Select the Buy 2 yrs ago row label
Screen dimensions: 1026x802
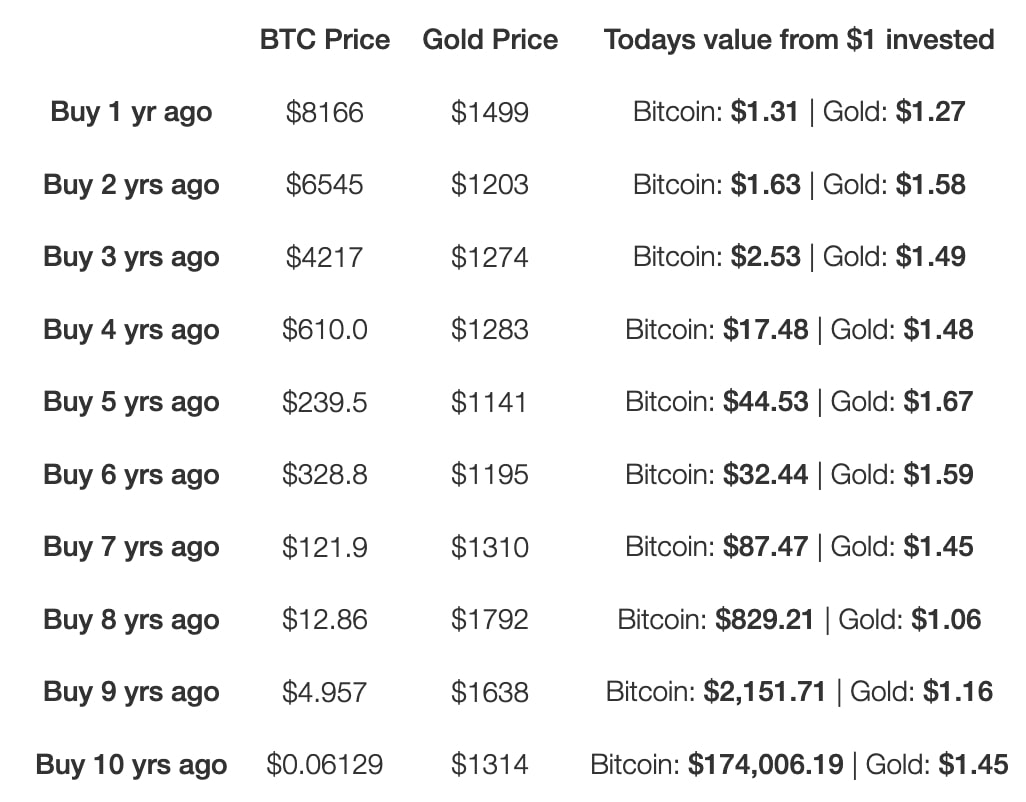(x=131, y=185)
